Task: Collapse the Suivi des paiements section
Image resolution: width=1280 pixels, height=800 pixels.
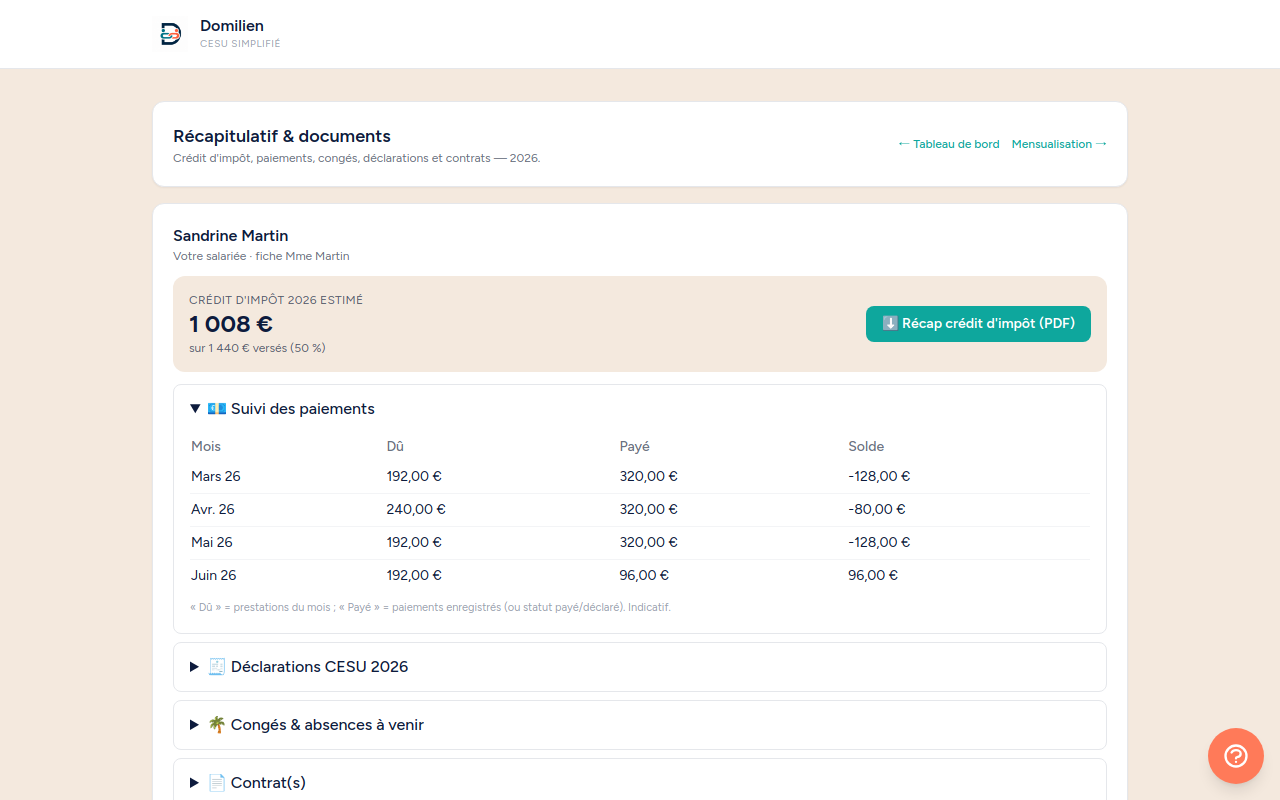Action: tap(640, 409)
